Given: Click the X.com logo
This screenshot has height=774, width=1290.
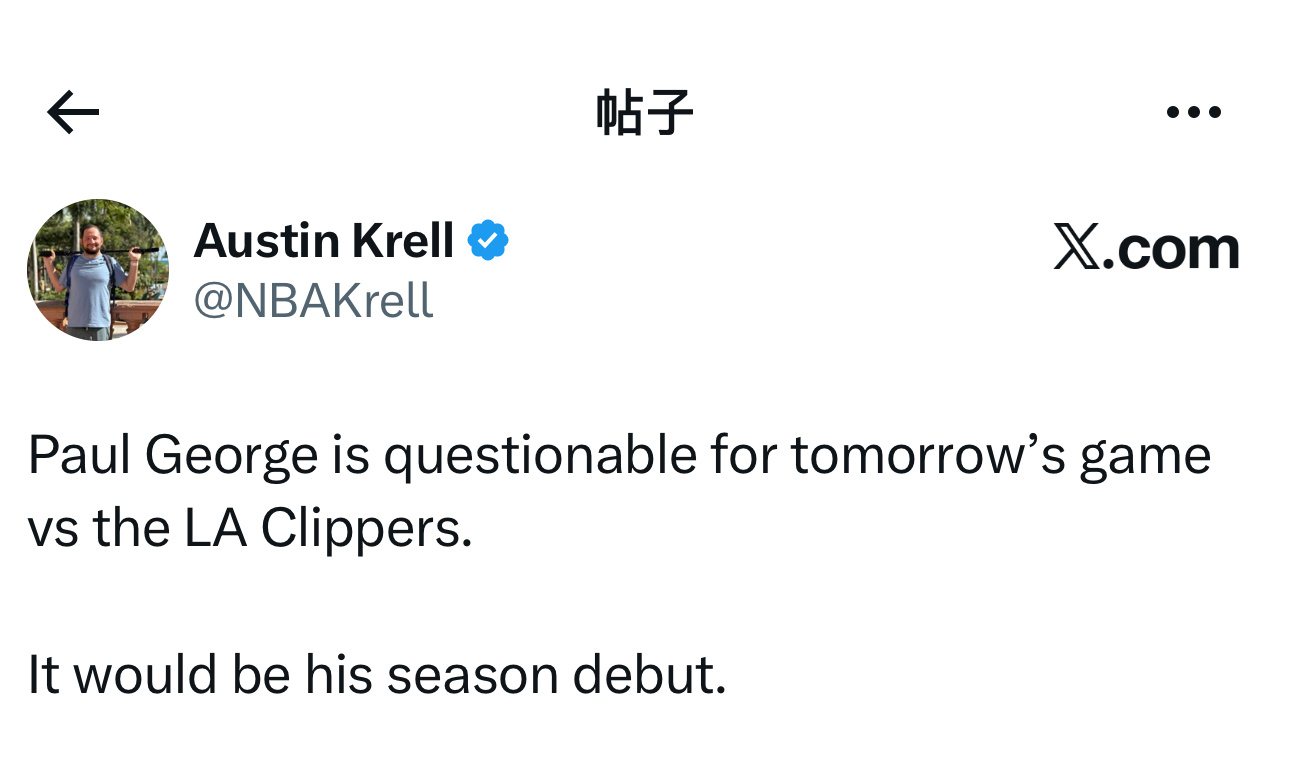Looking at the screenshot, I should tap(1146, 246).
